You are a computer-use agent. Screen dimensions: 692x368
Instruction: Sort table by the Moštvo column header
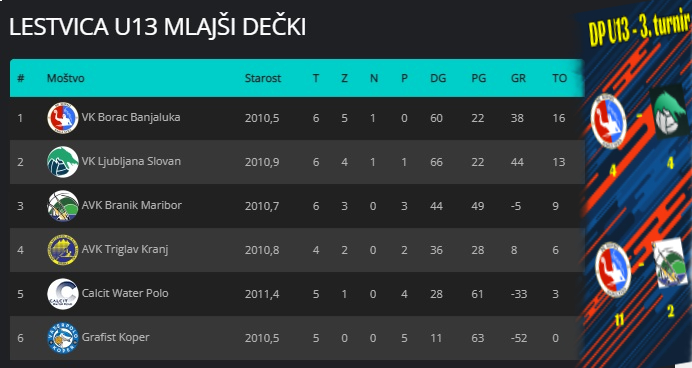[65, 78]
